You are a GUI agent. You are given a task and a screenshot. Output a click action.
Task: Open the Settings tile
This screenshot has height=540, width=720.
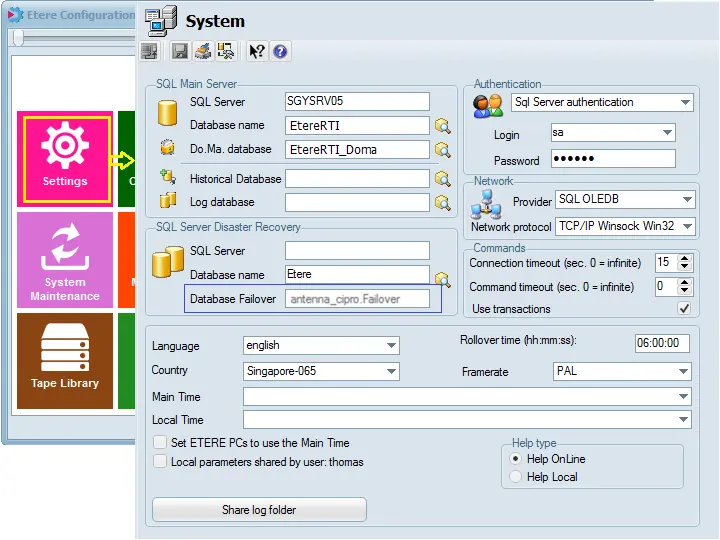tap(65, 158)
